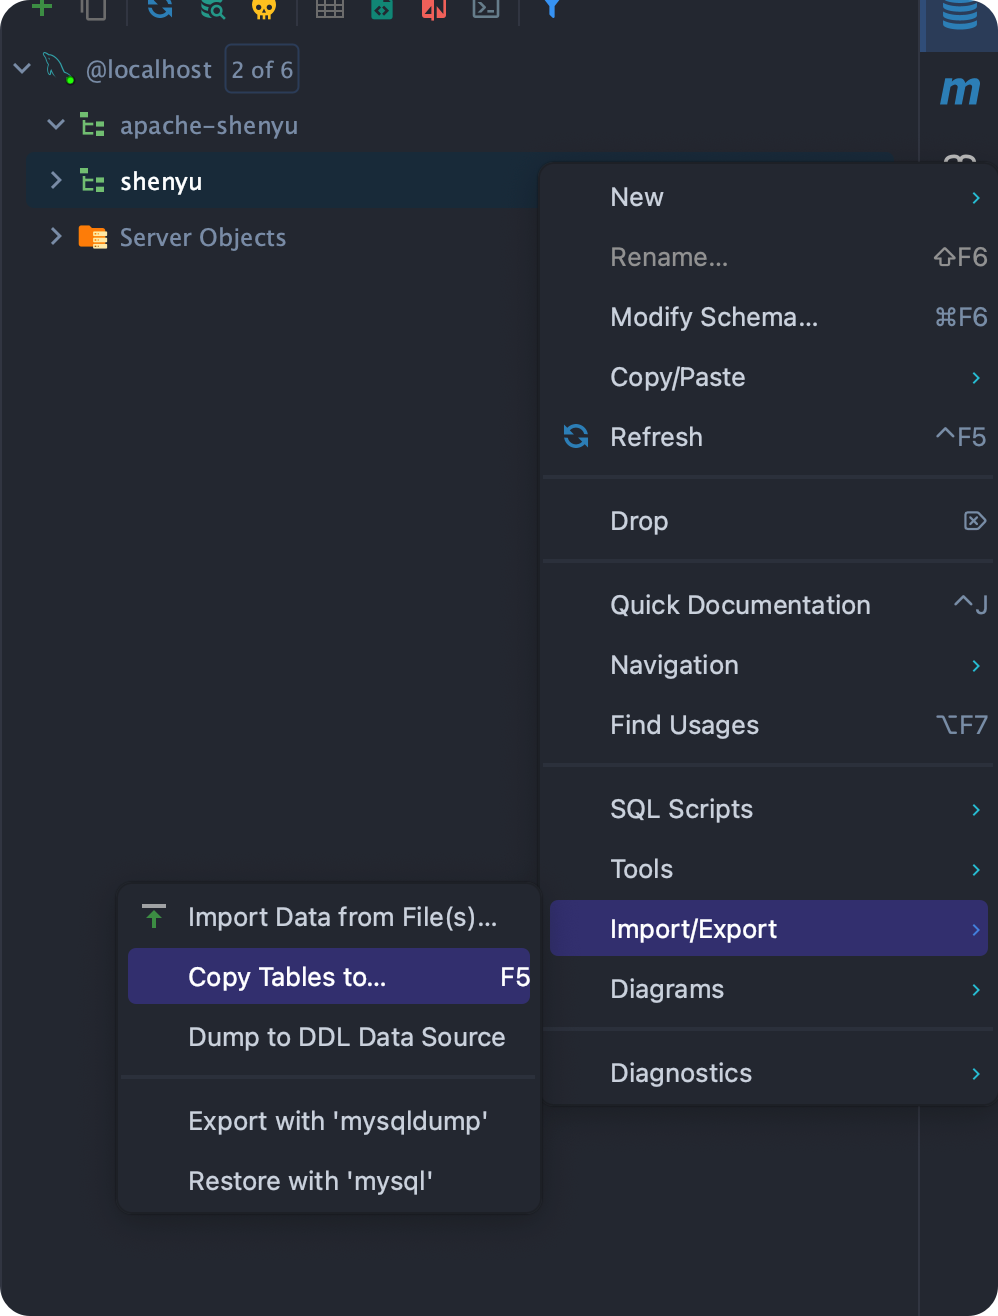Click the Database tool window icon
998x1316 pixels.
pyautogui.click(x=959, y=14)
